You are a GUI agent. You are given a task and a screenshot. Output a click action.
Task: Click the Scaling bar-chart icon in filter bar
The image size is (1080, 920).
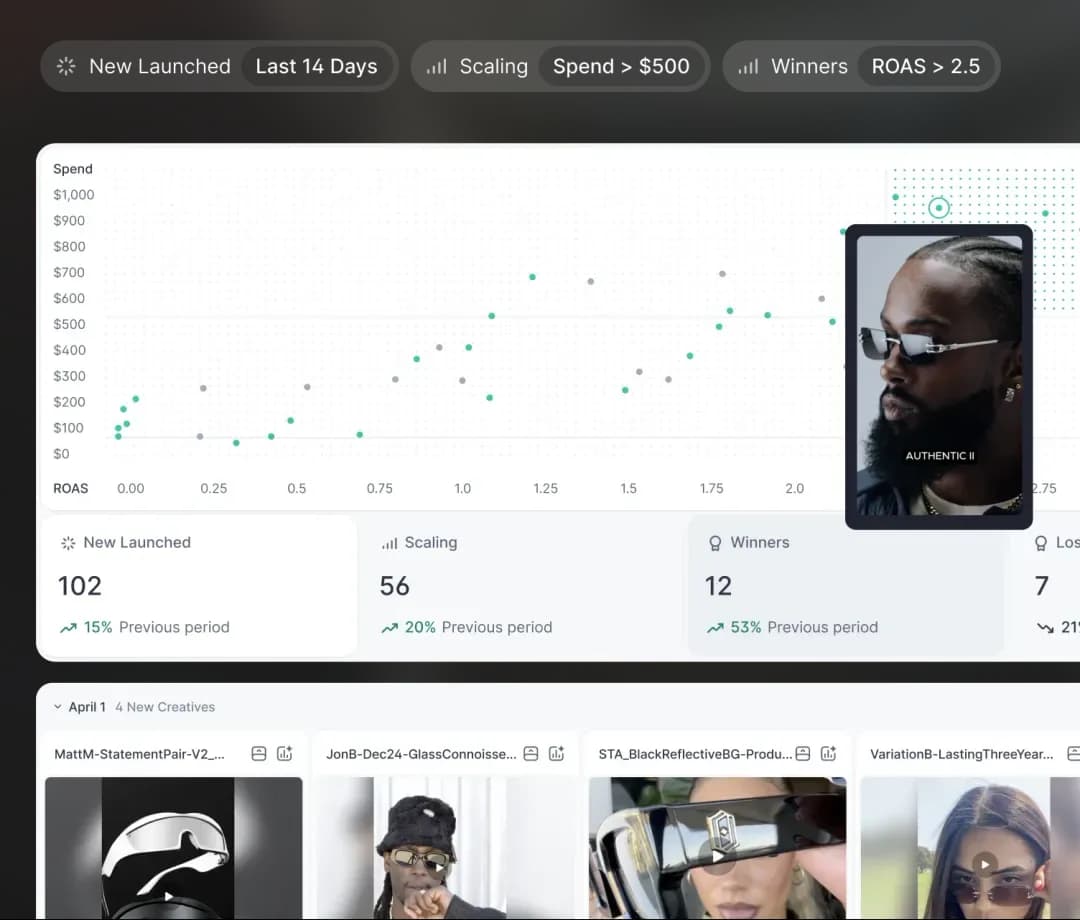coord(436,67)
